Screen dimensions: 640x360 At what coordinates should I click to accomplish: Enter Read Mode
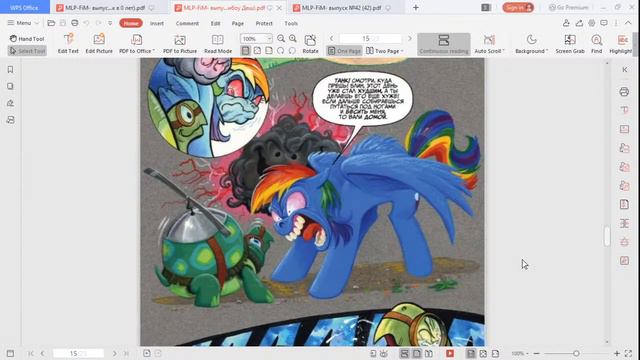(x=218, y=44)
